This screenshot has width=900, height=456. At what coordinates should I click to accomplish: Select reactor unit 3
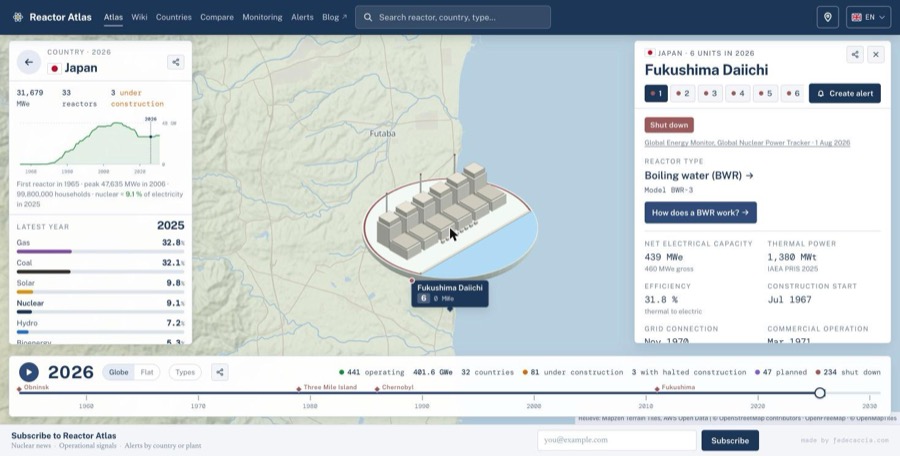(710, 93)
